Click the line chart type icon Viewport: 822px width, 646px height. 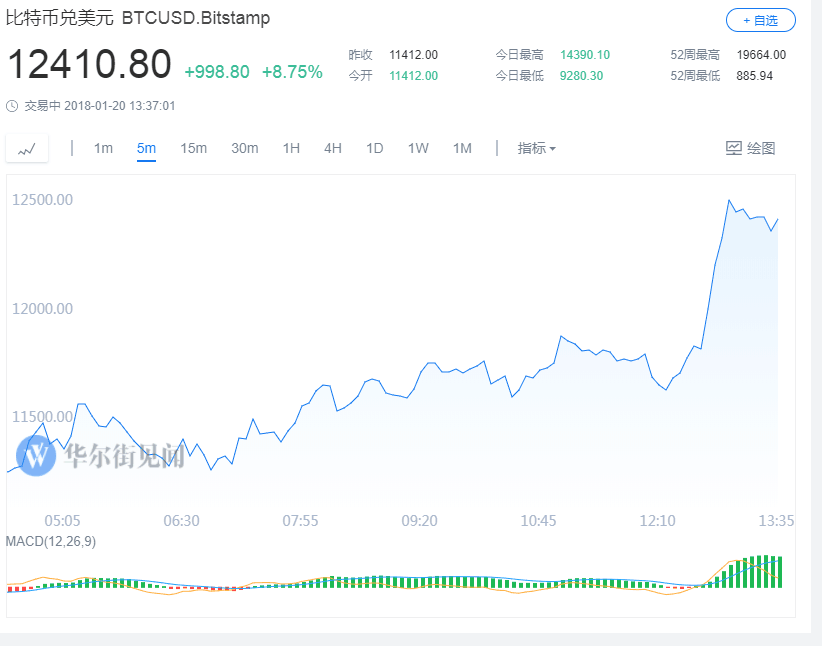coord(27,149)
